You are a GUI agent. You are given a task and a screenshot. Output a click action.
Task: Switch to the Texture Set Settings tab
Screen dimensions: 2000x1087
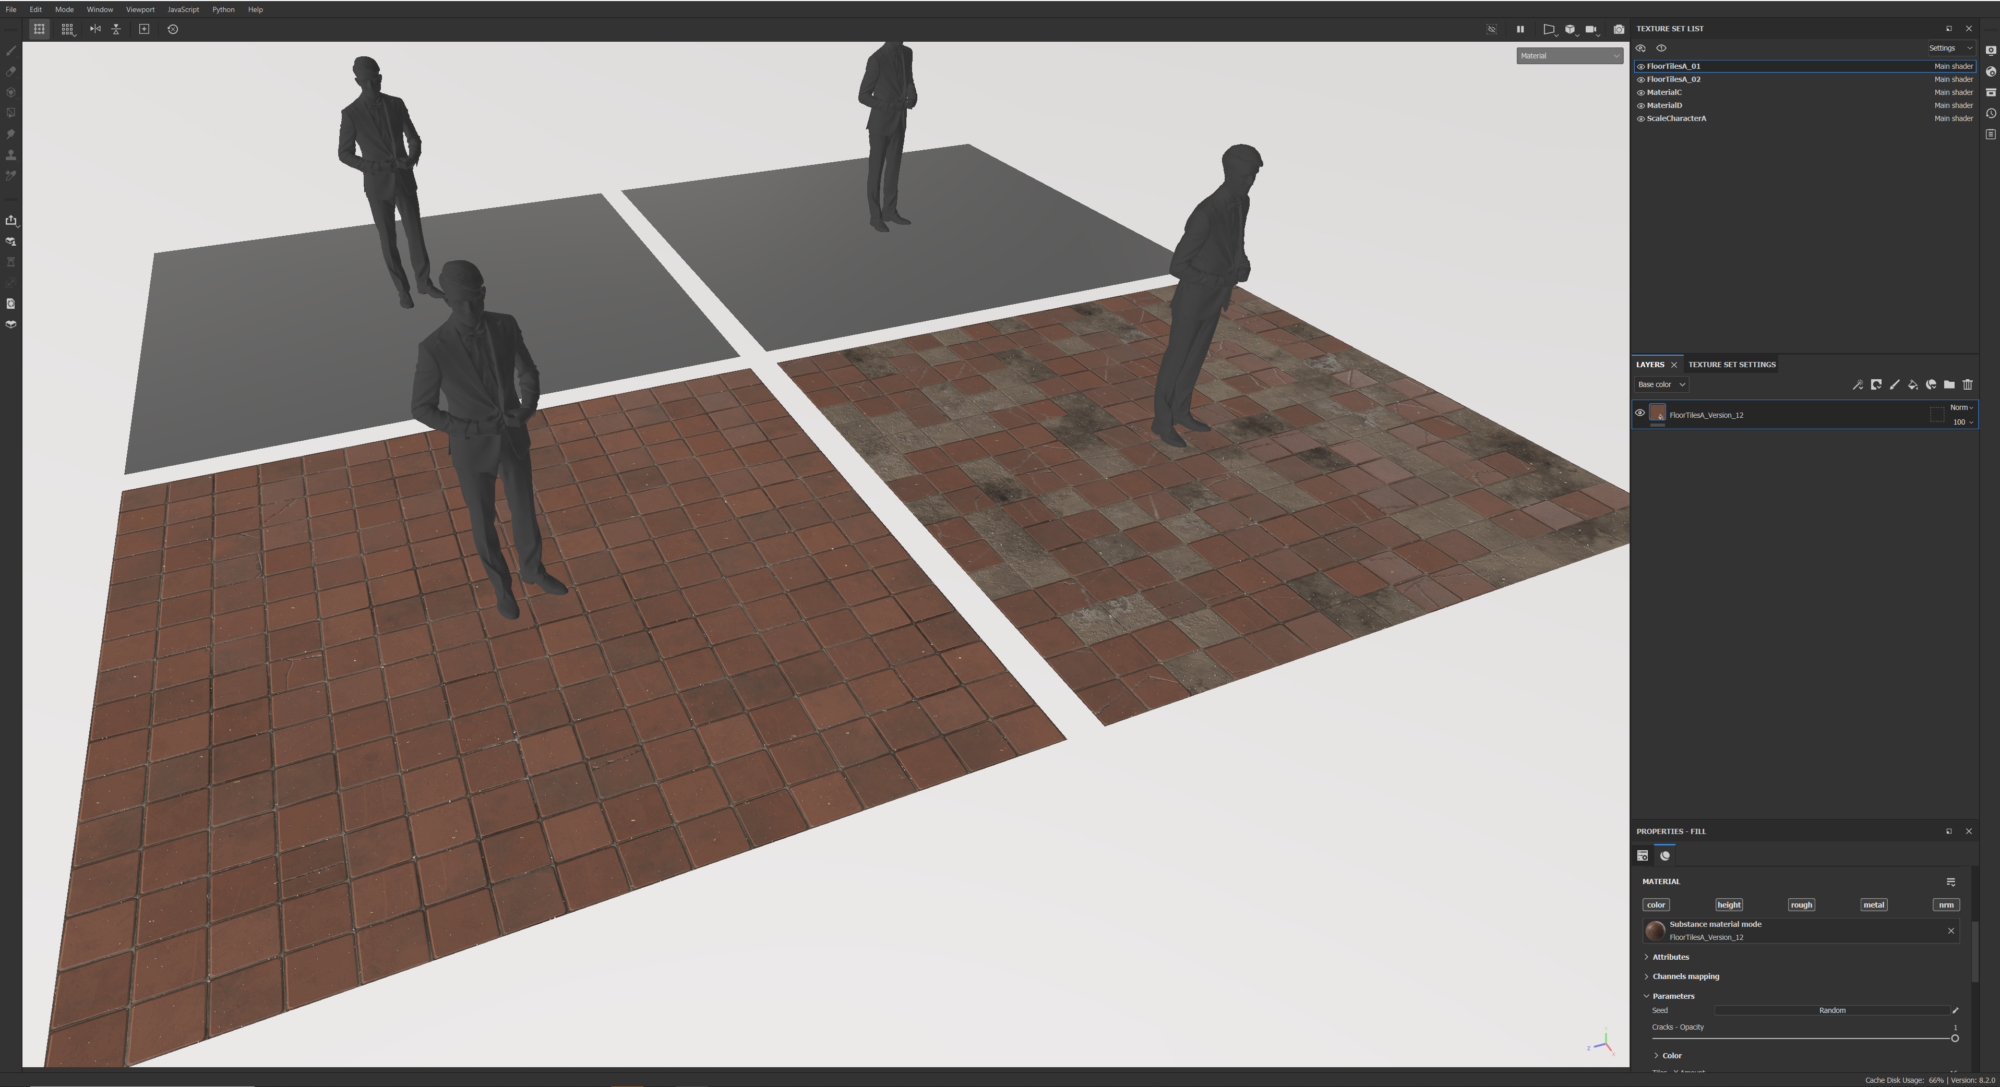click(1732, 365)
